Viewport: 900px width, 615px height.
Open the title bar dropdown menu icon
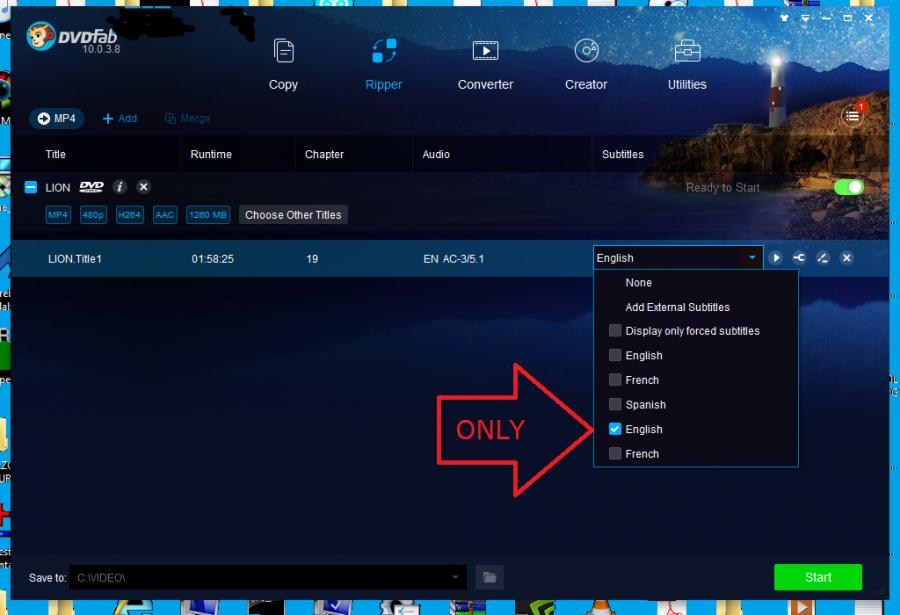[805, 18]
